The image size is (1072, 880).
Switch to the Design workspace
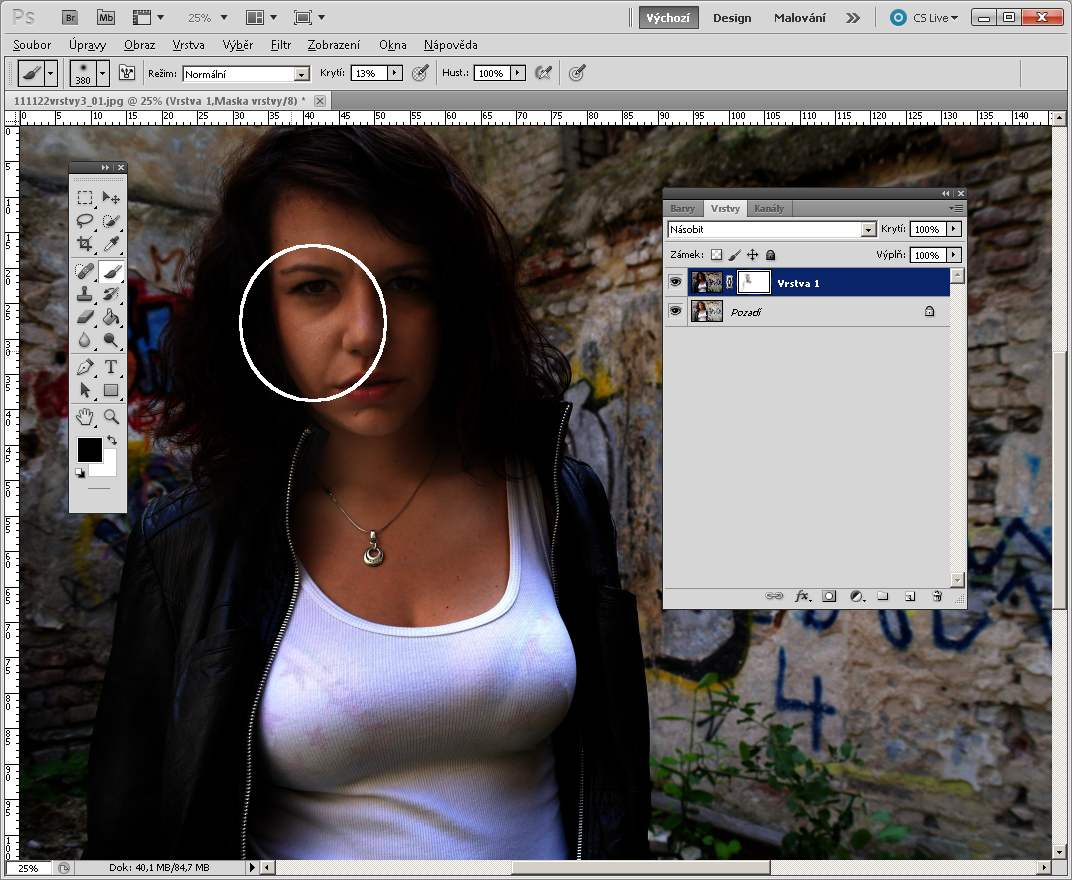732,18
